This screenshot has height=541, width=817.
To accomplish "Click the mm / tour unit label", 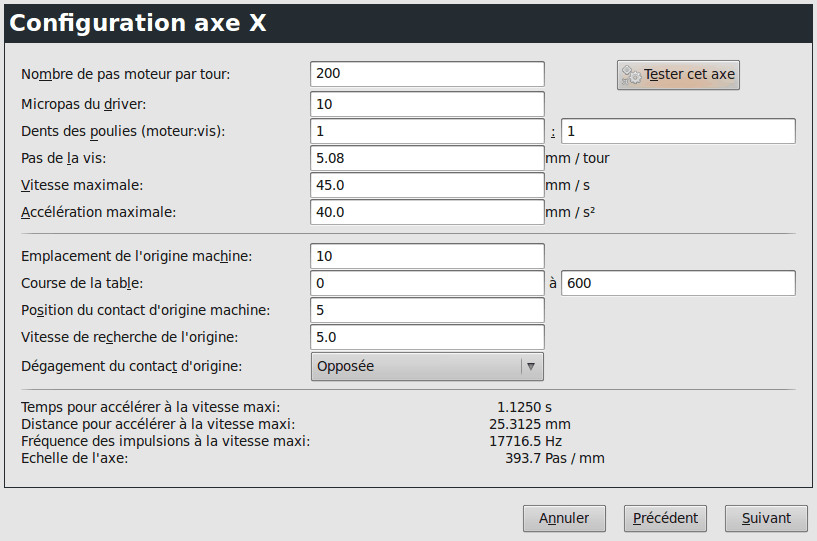I will click(577, 158).
